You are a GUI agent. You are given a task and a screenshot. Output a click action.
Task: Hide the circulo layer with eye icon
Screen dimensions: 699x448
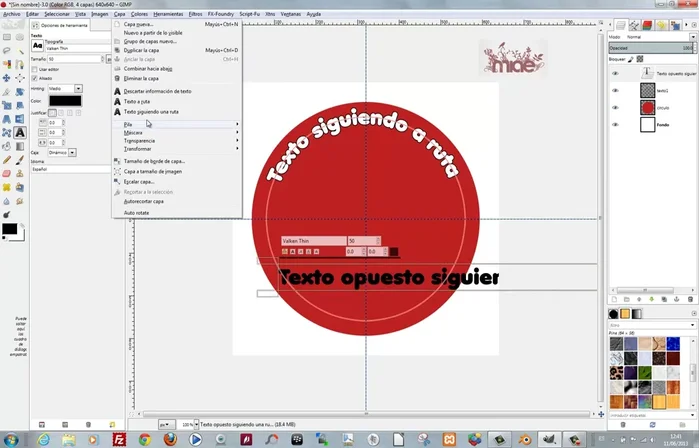615,107
